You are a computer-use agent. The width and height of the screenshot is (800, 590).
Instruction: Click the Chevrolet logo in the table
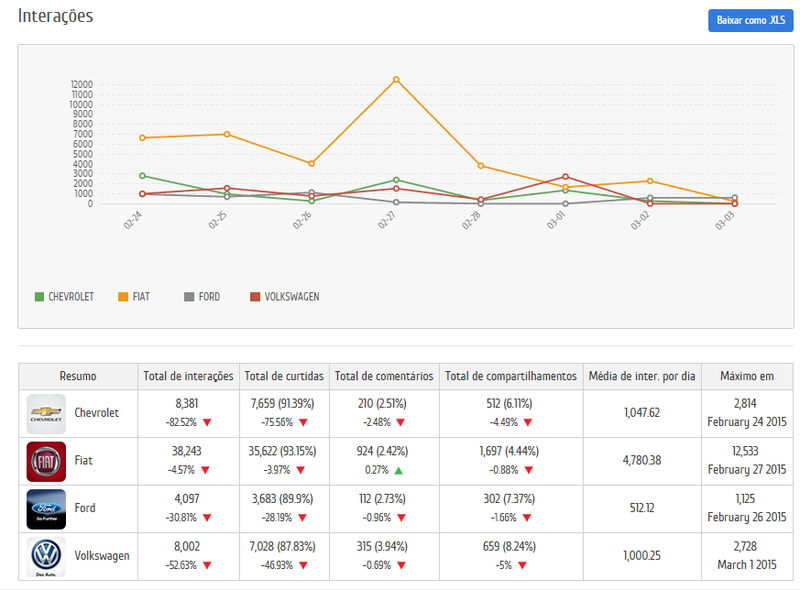(46, 413)
